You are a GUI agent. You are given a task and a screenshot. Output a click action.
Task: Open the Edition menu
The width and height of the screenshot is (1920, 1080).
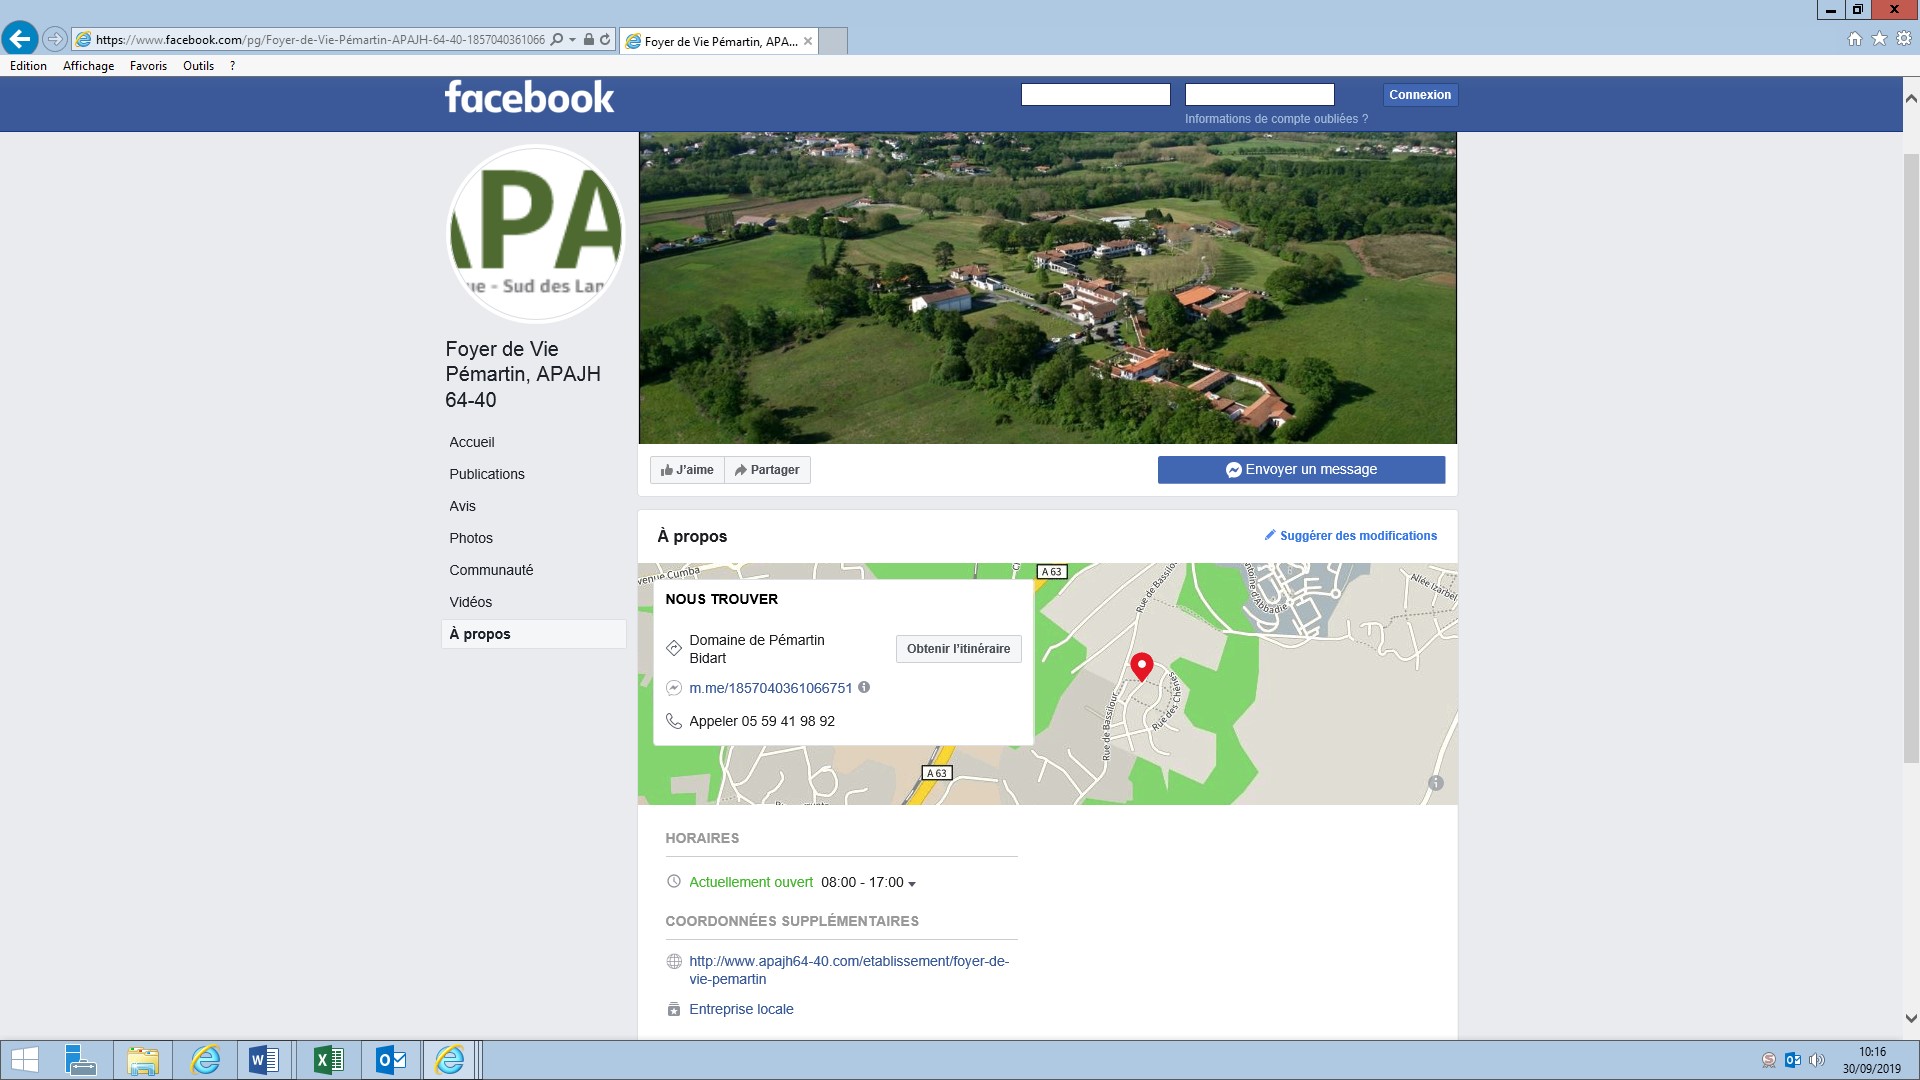pyautogui.click(x=28, y=66)
